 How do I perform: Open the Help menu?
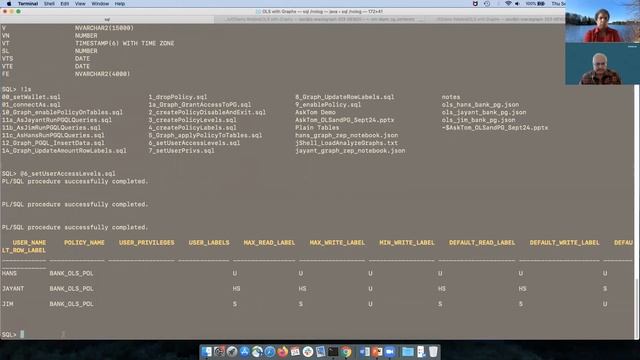pos(120,3)
